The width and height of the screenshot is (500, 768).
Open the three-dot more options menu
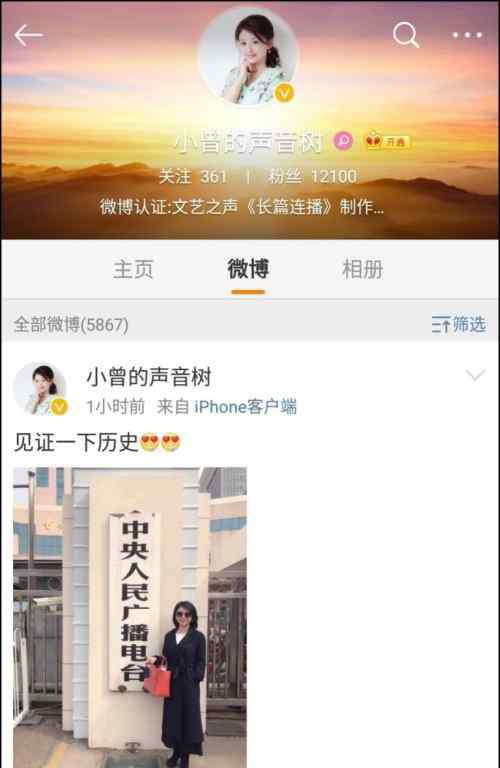[467, 35]
